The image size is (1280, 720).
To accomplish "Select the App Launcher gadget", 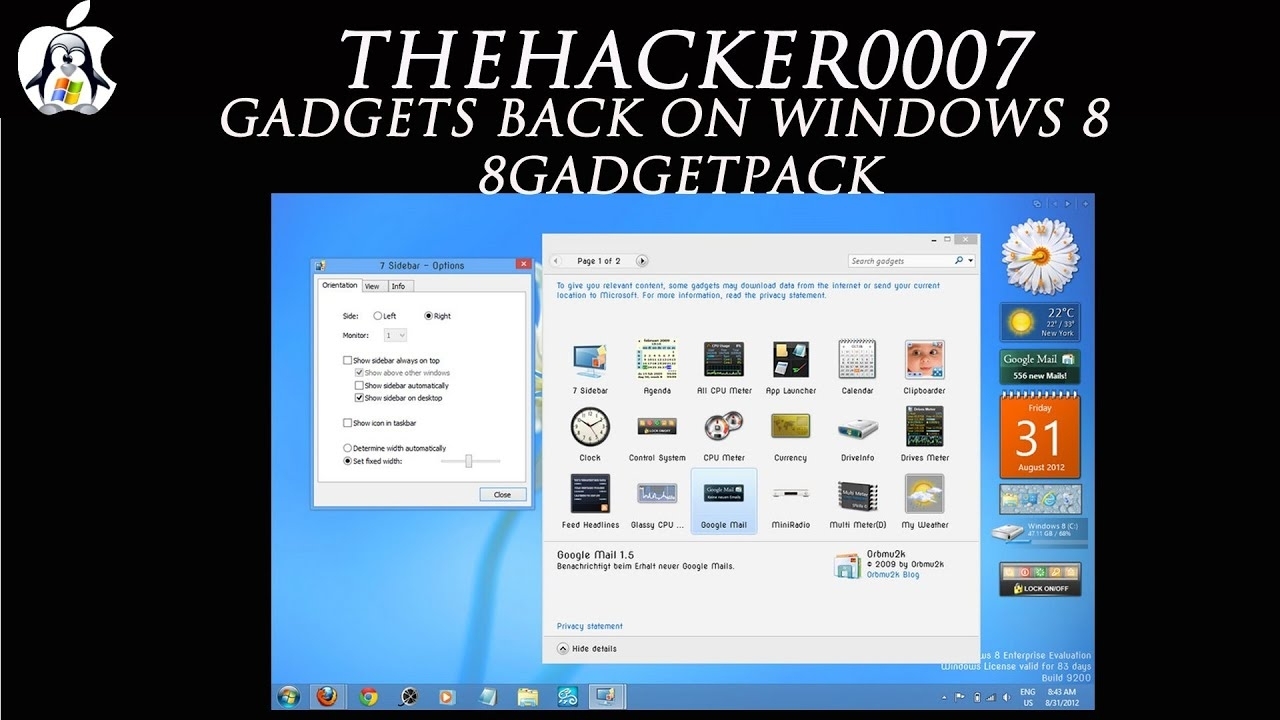I will [x=791, y=360].
